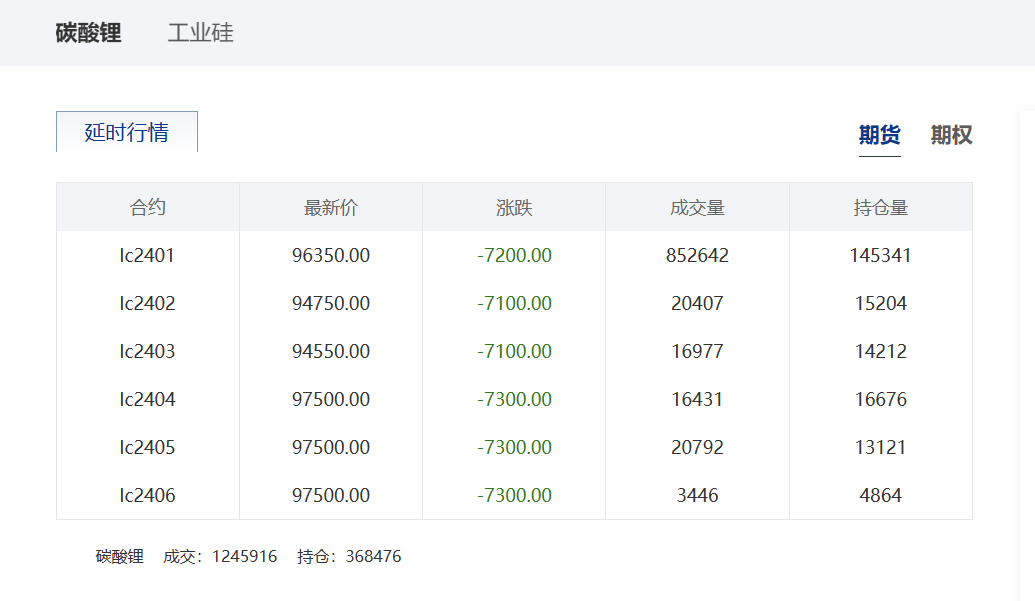Click the 持仓量 column header

point(880,208)
